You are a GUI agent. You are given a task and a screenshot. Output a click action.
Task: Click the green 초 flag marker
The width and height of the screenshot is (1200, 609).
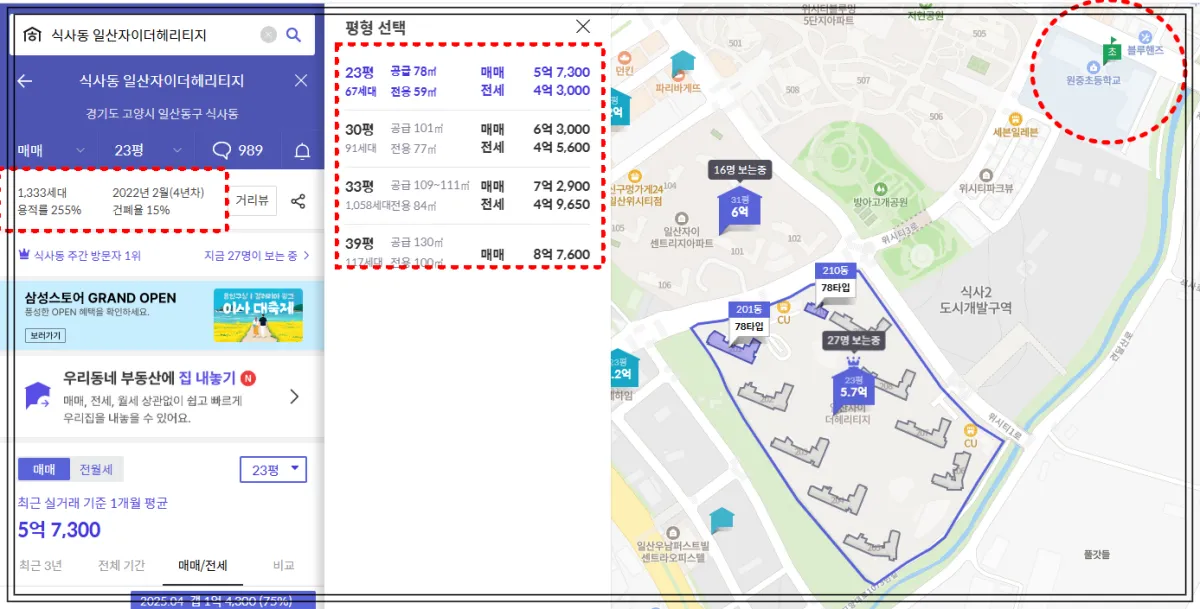(x=1111, y=49)
